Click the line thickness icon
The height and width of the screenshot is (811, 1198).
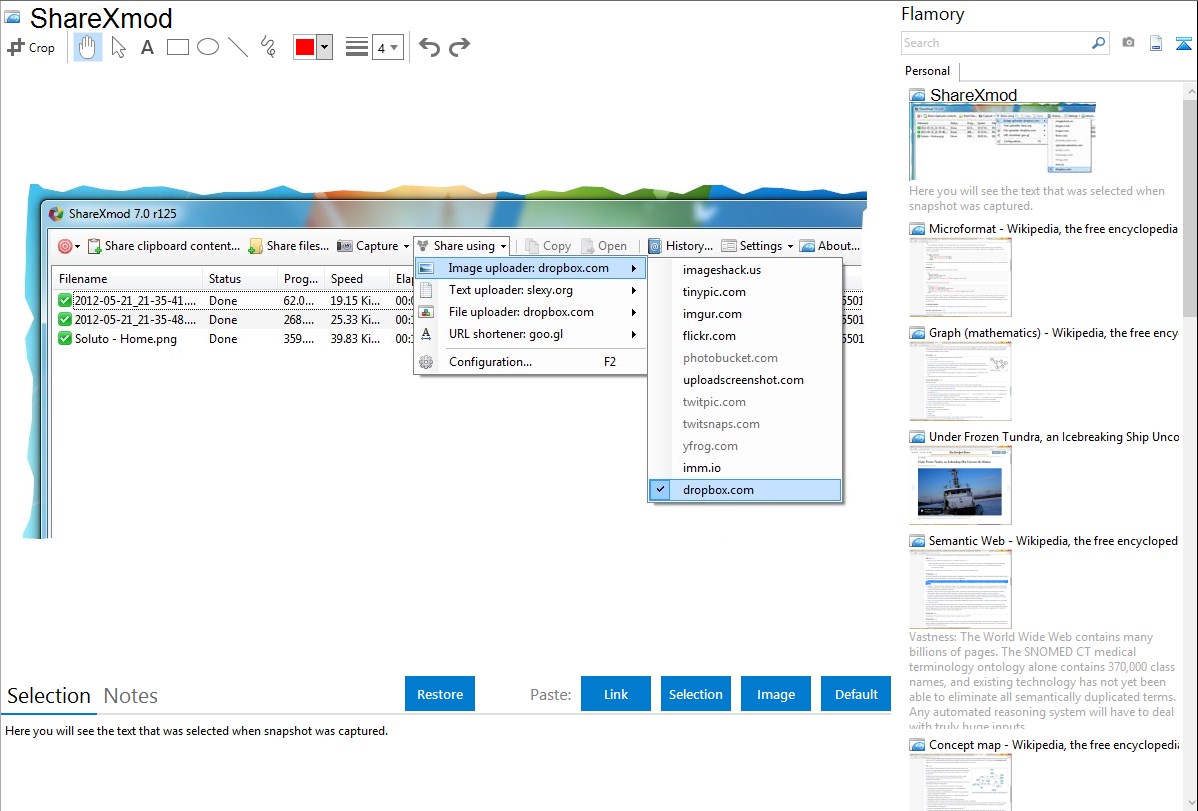click(x=357, y=47)
